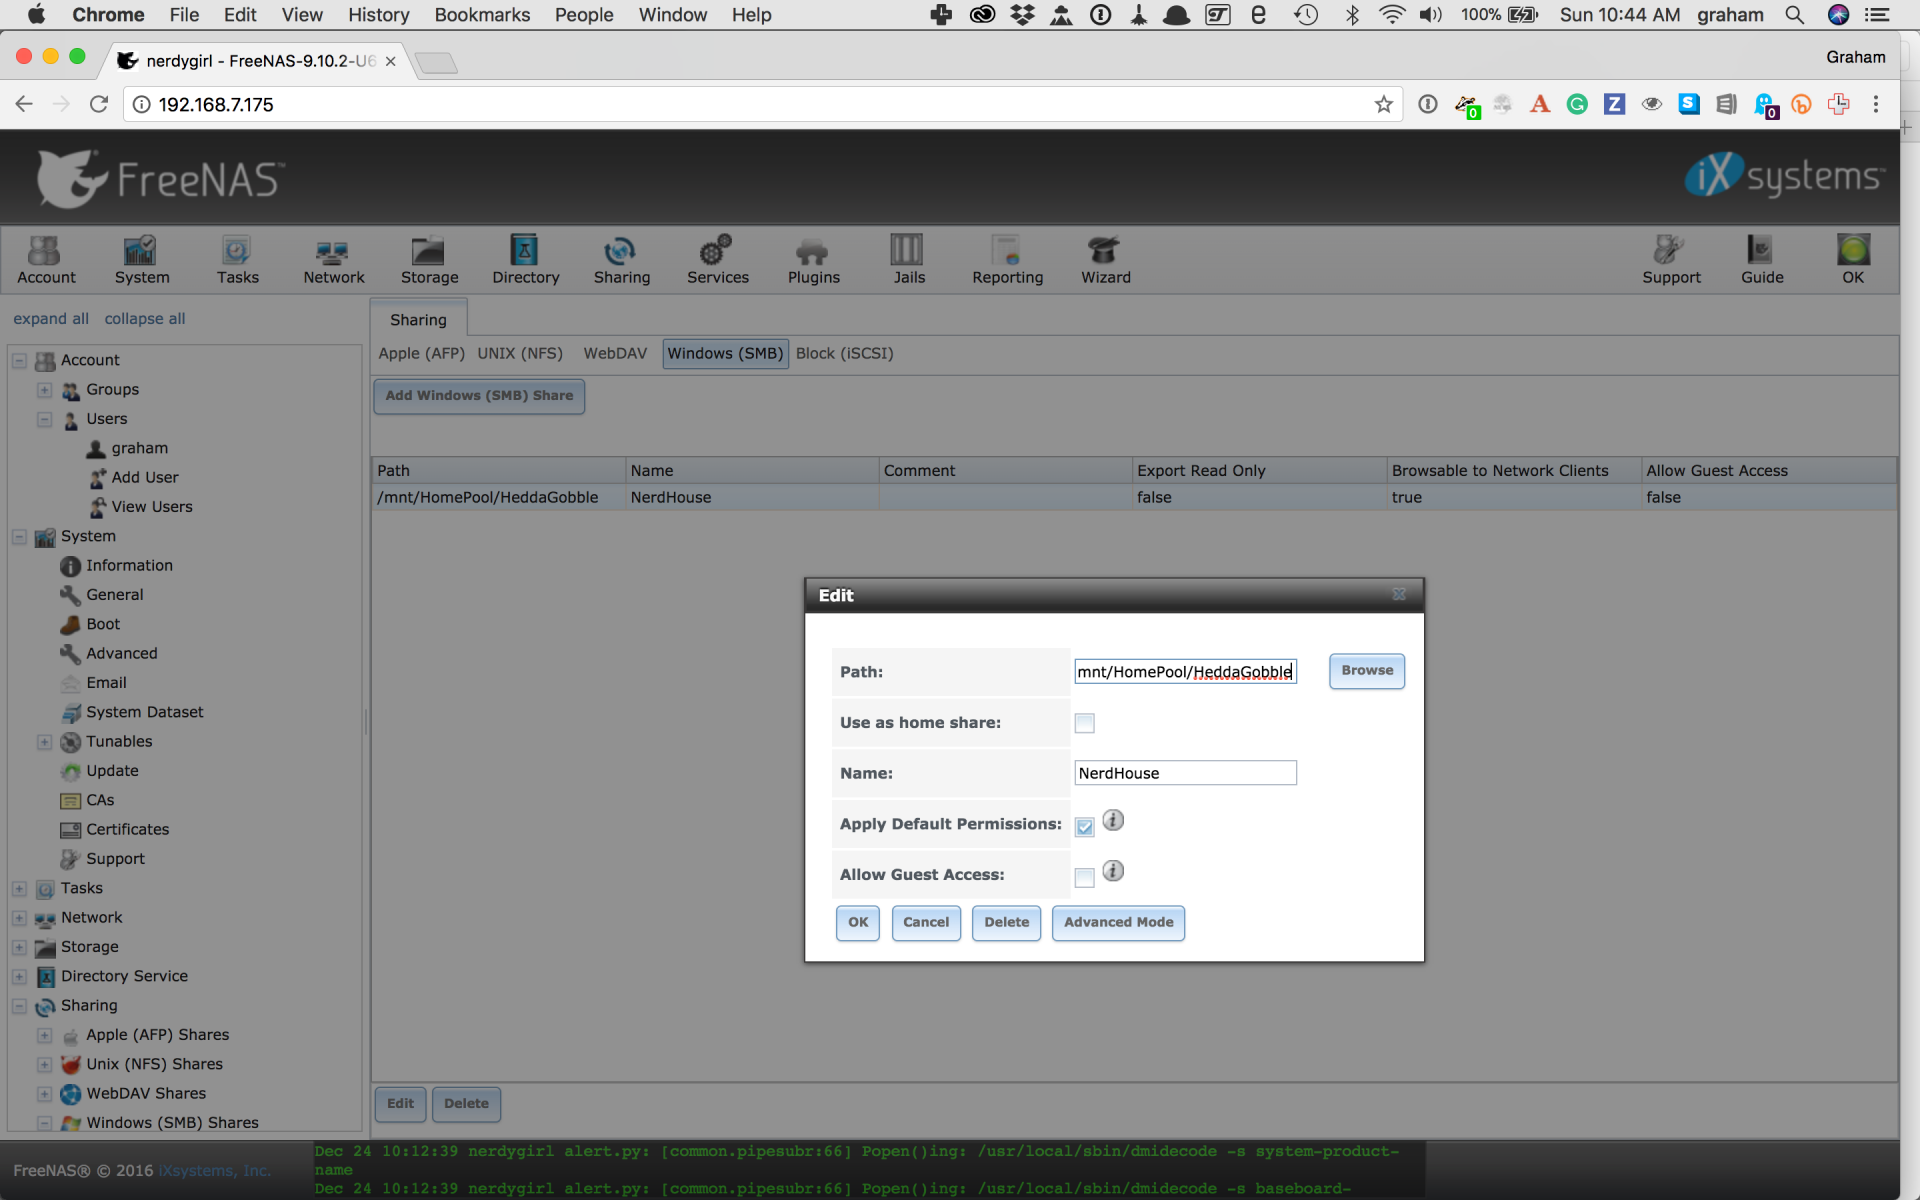Open the Wi-Fi status menu
This screenshot has width=1920, height=1200.
1391,15
